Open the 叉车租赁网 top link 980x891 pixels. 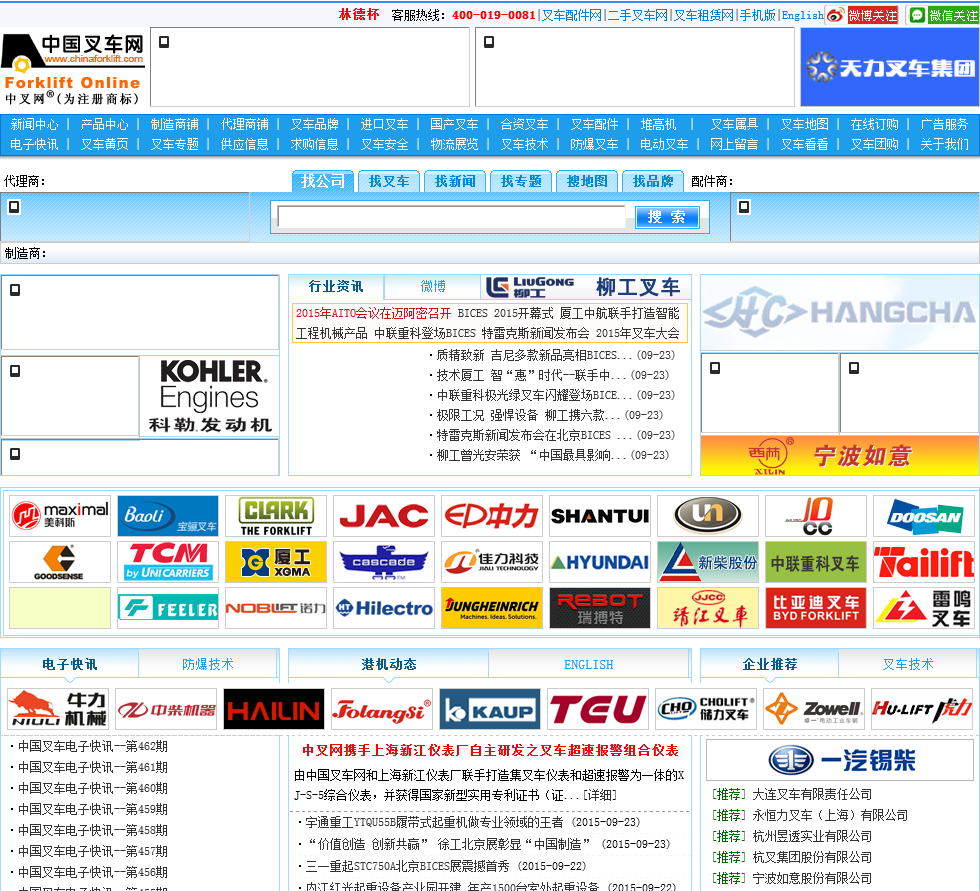pos(704,15)
